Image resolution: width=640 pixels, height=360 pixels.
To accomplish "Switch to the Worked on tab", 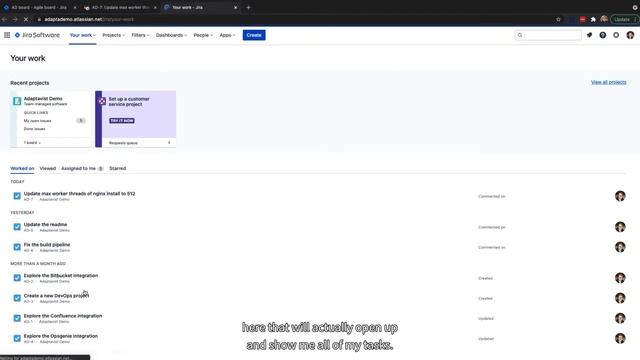I will pyautogui.click(x=22, y=168).
